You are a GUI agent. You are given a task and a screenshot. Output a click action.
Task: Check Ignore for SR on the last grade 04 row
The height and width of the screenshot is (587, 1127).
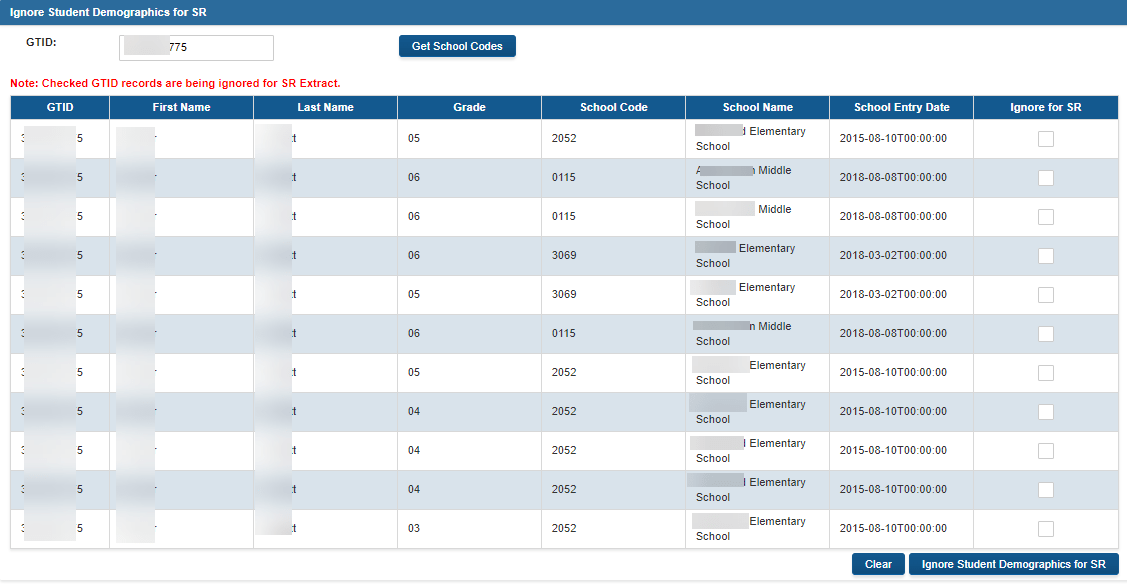point(1045,489)
